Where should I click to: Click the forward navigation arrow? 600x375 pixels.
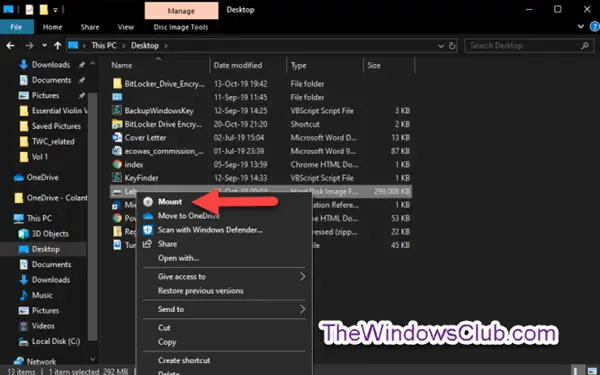[x=29, y=46]
